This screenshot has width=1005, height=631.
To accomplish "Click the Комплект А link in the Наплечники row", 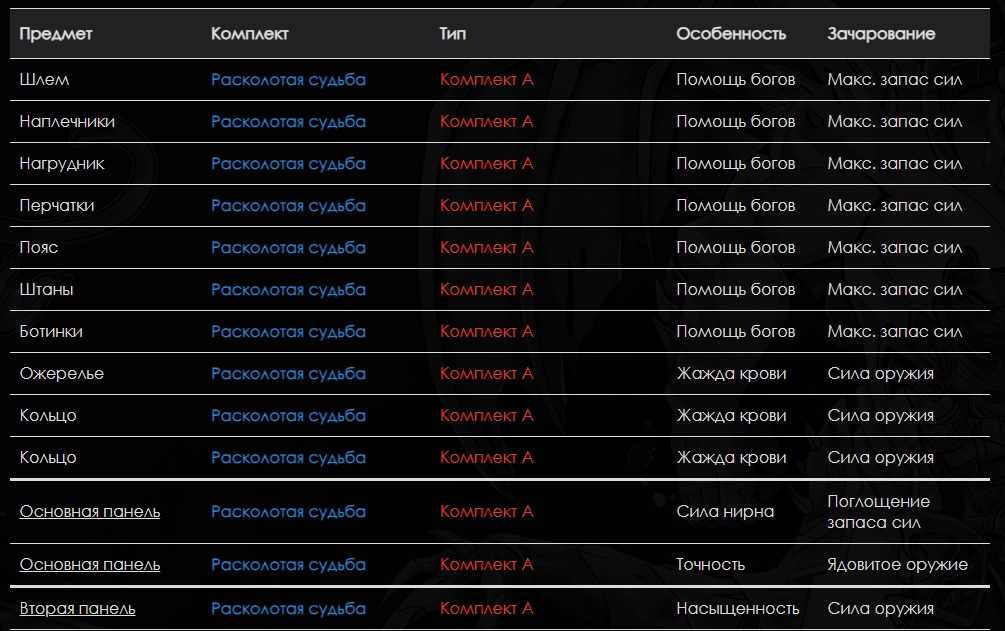I will coord(486,122).
